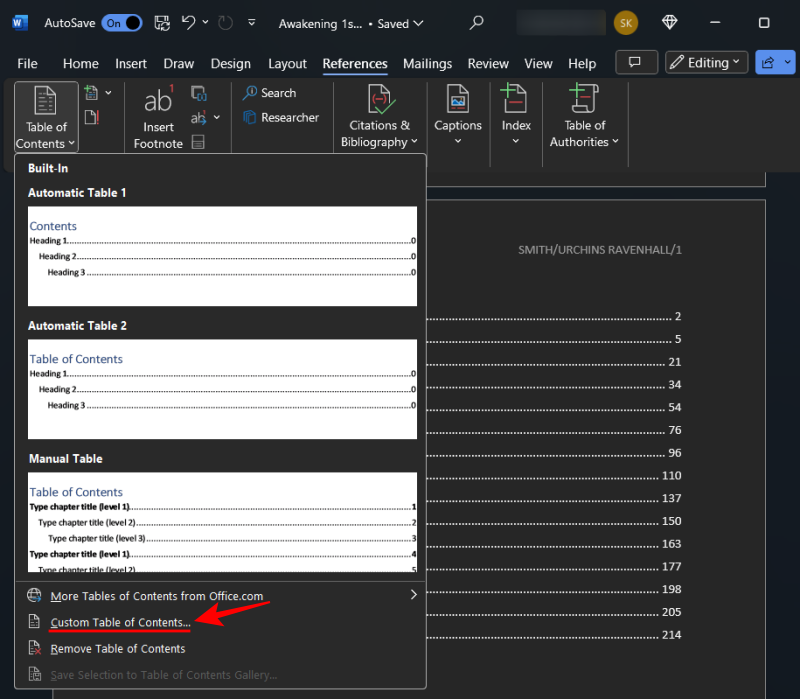Open the Comments speech bubble button
The height and width of the screenshot is (699, 800).
coord(635,63)
